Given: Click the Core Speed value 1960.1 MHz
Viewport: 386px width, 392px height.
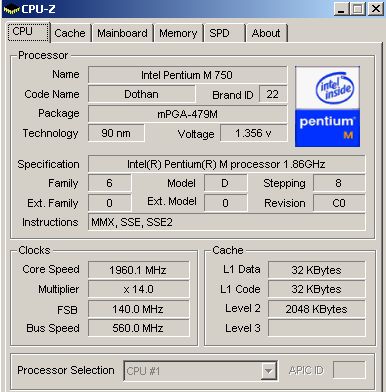Looking at the screenshot, I should (138, 270).
